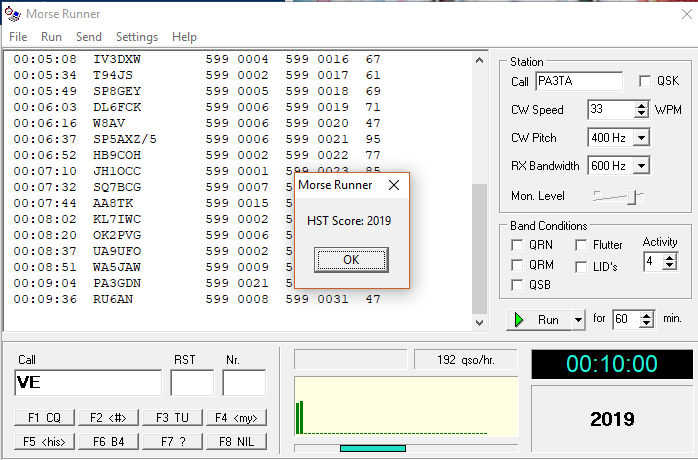Screen dimensions: 698x460
Task: Click the Nr. input field
Action: point(244,383)
